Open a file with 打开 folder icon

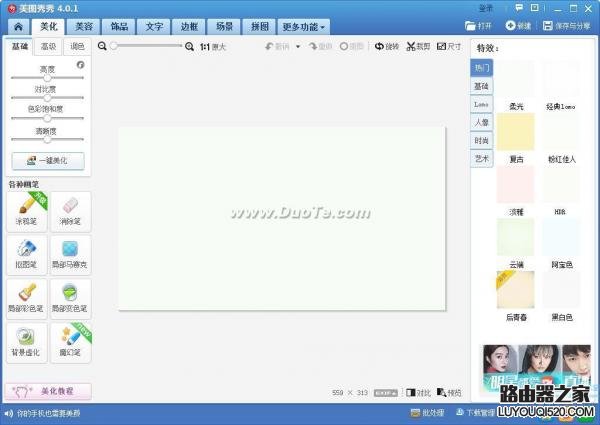478,26
